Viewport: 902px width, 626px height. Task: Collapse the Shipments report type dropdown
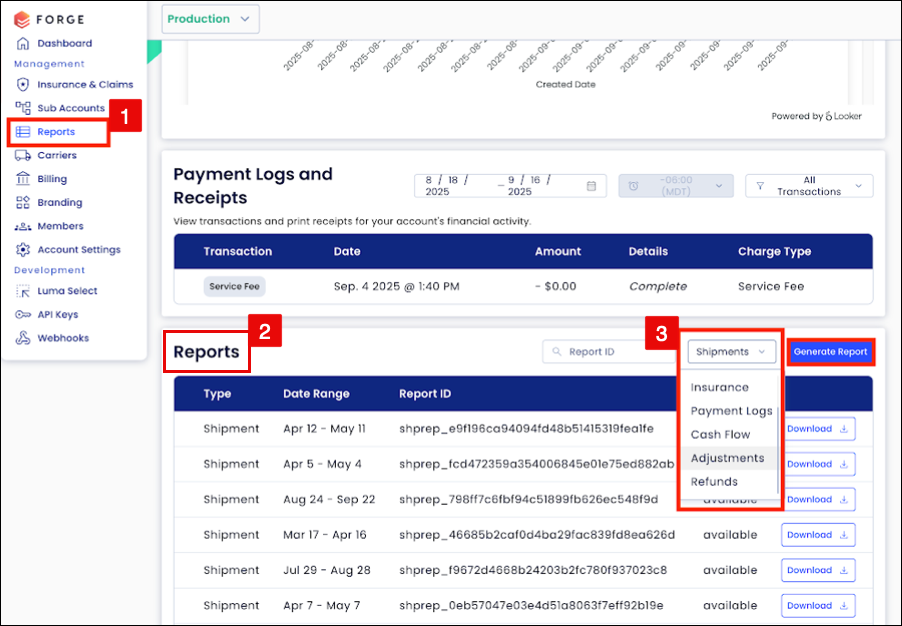tap(731, 352)
